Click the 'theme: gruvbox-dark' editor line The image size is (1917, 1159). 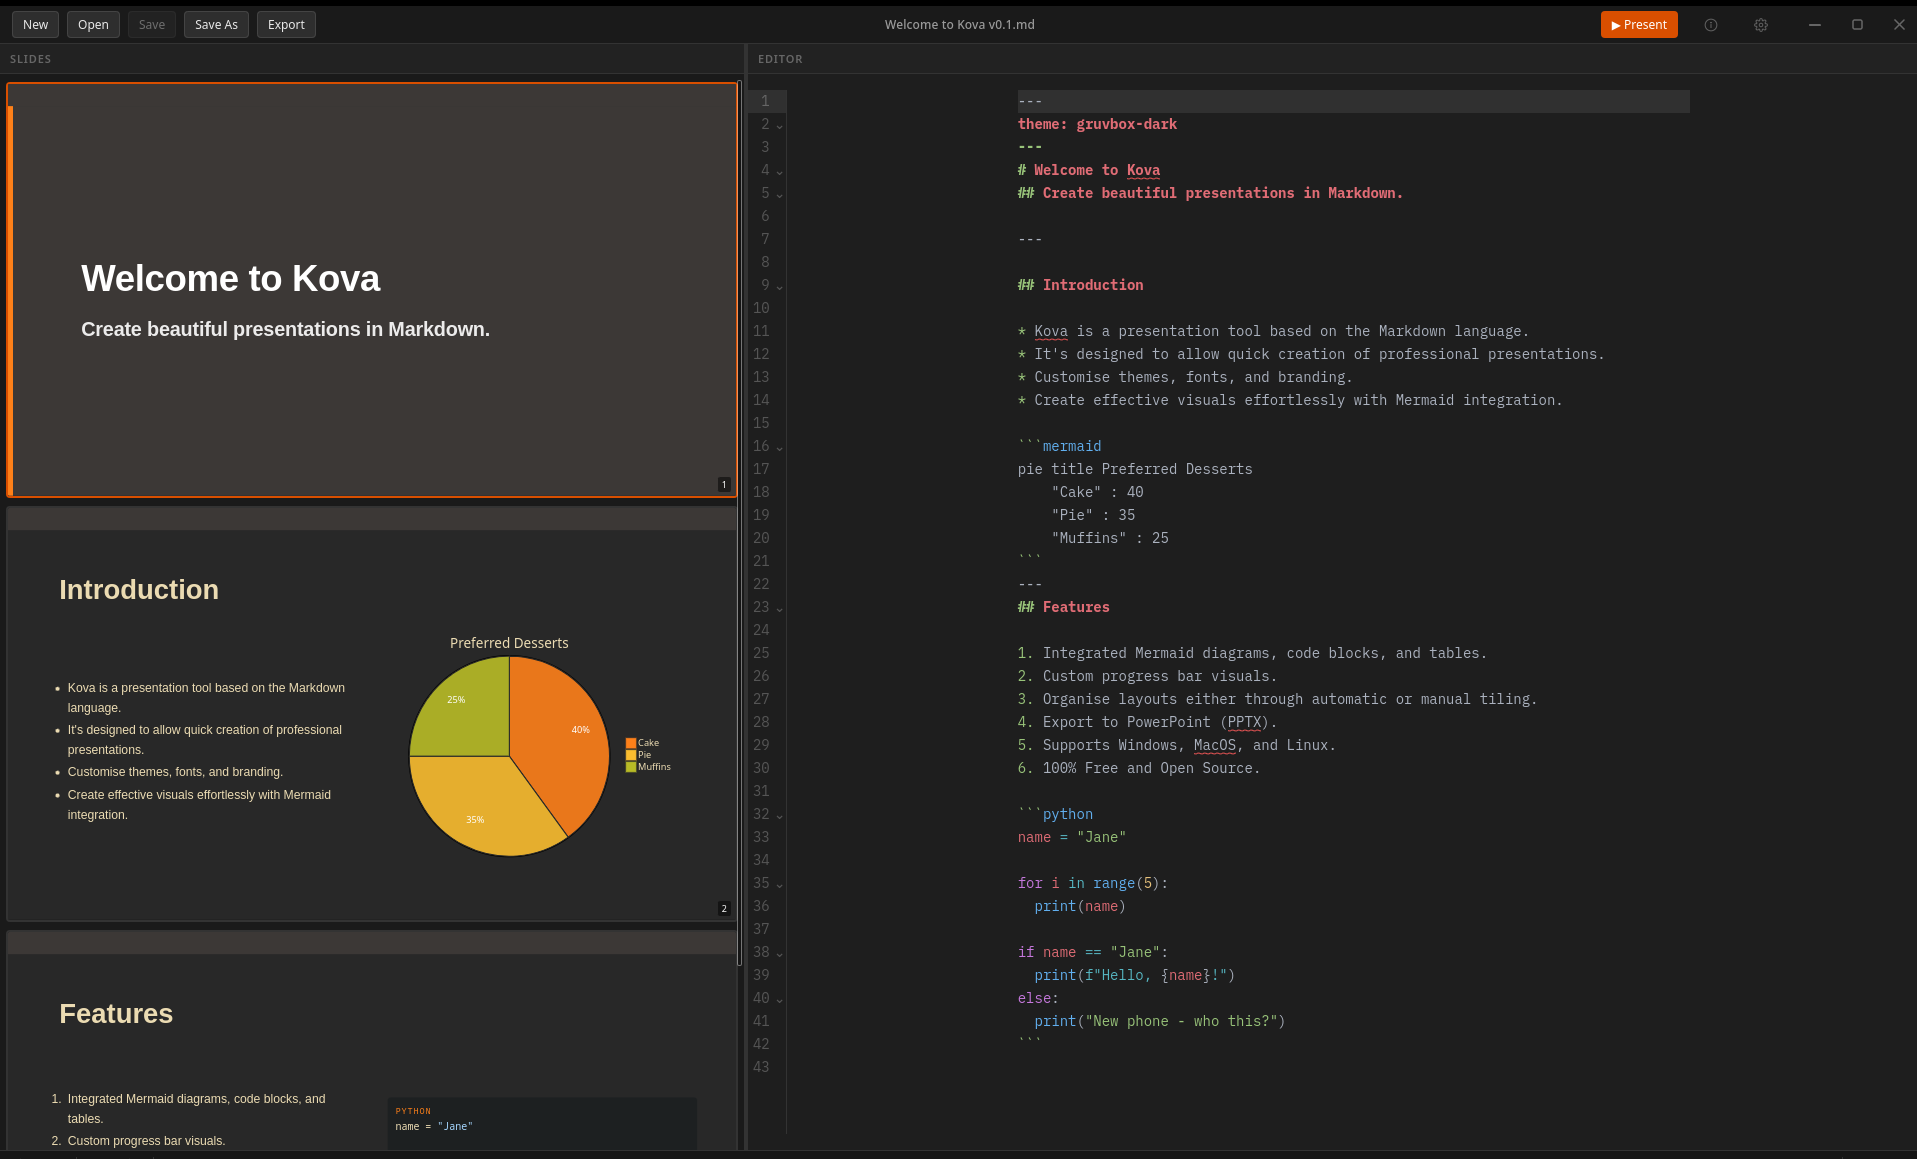1097,124
